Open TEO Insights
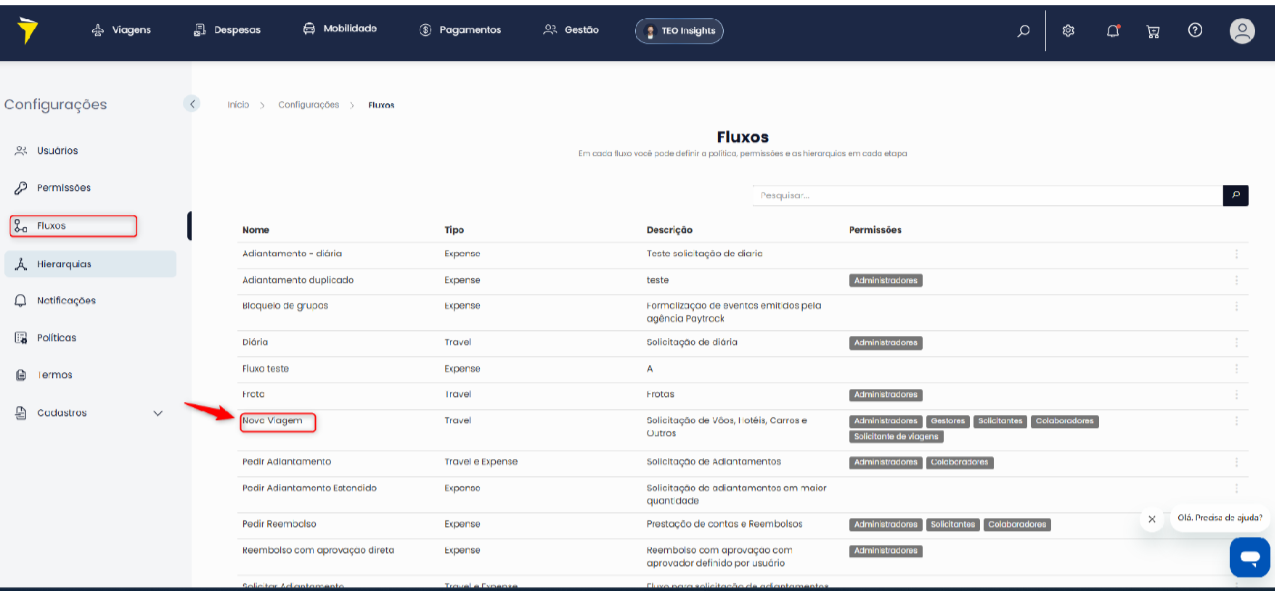The height and width of the screenshot is (591, 1278). coord(679,31)
